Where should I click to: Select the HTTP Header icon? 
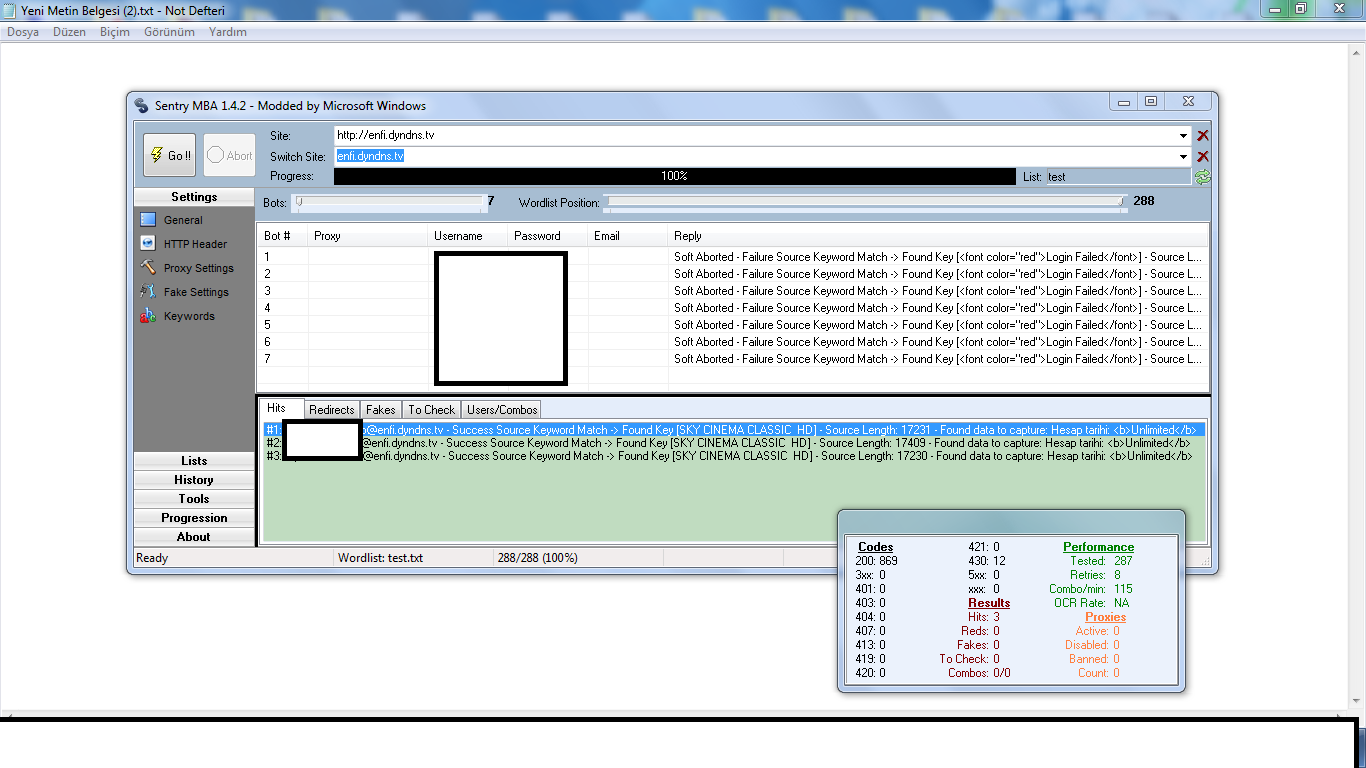[x=148, y=244]
